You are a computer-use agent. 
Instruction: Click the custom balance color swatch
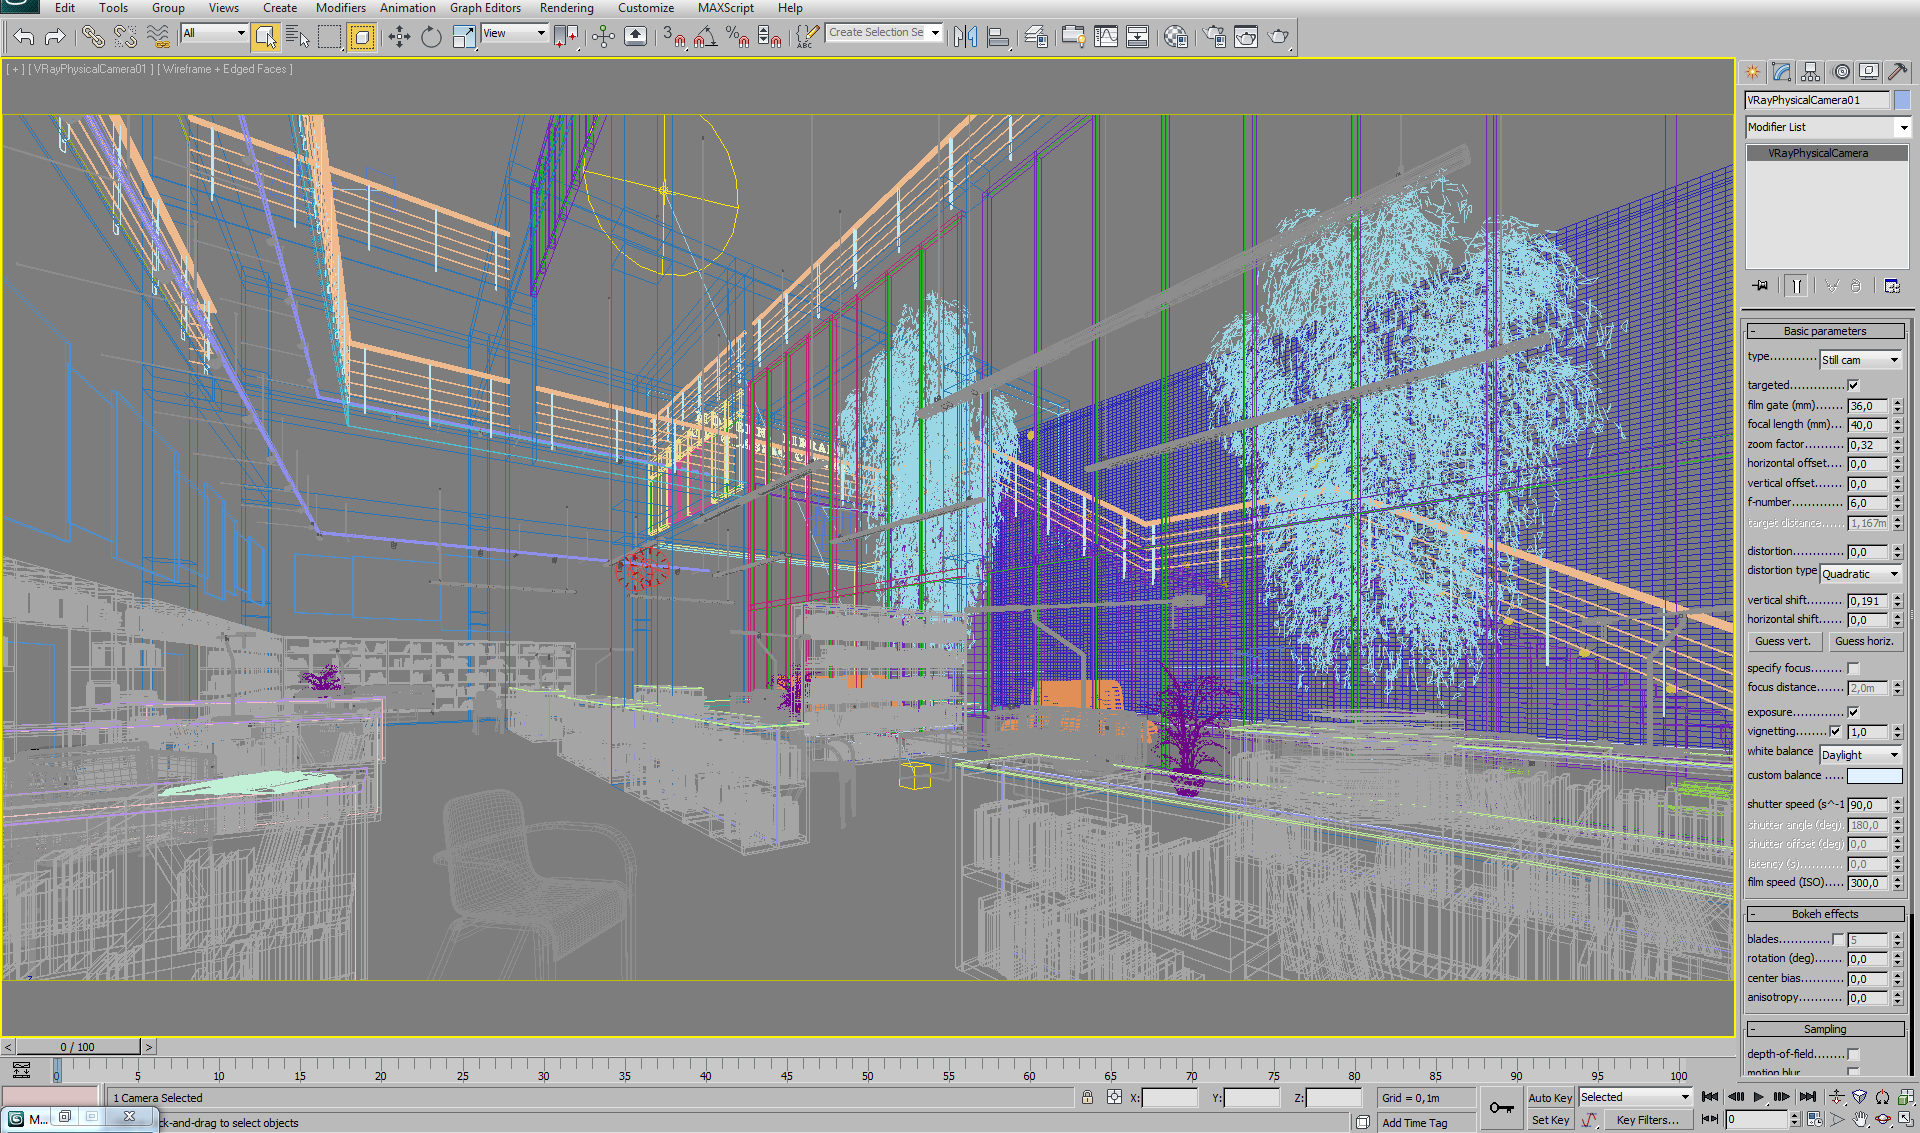[x=1874, y=776]
